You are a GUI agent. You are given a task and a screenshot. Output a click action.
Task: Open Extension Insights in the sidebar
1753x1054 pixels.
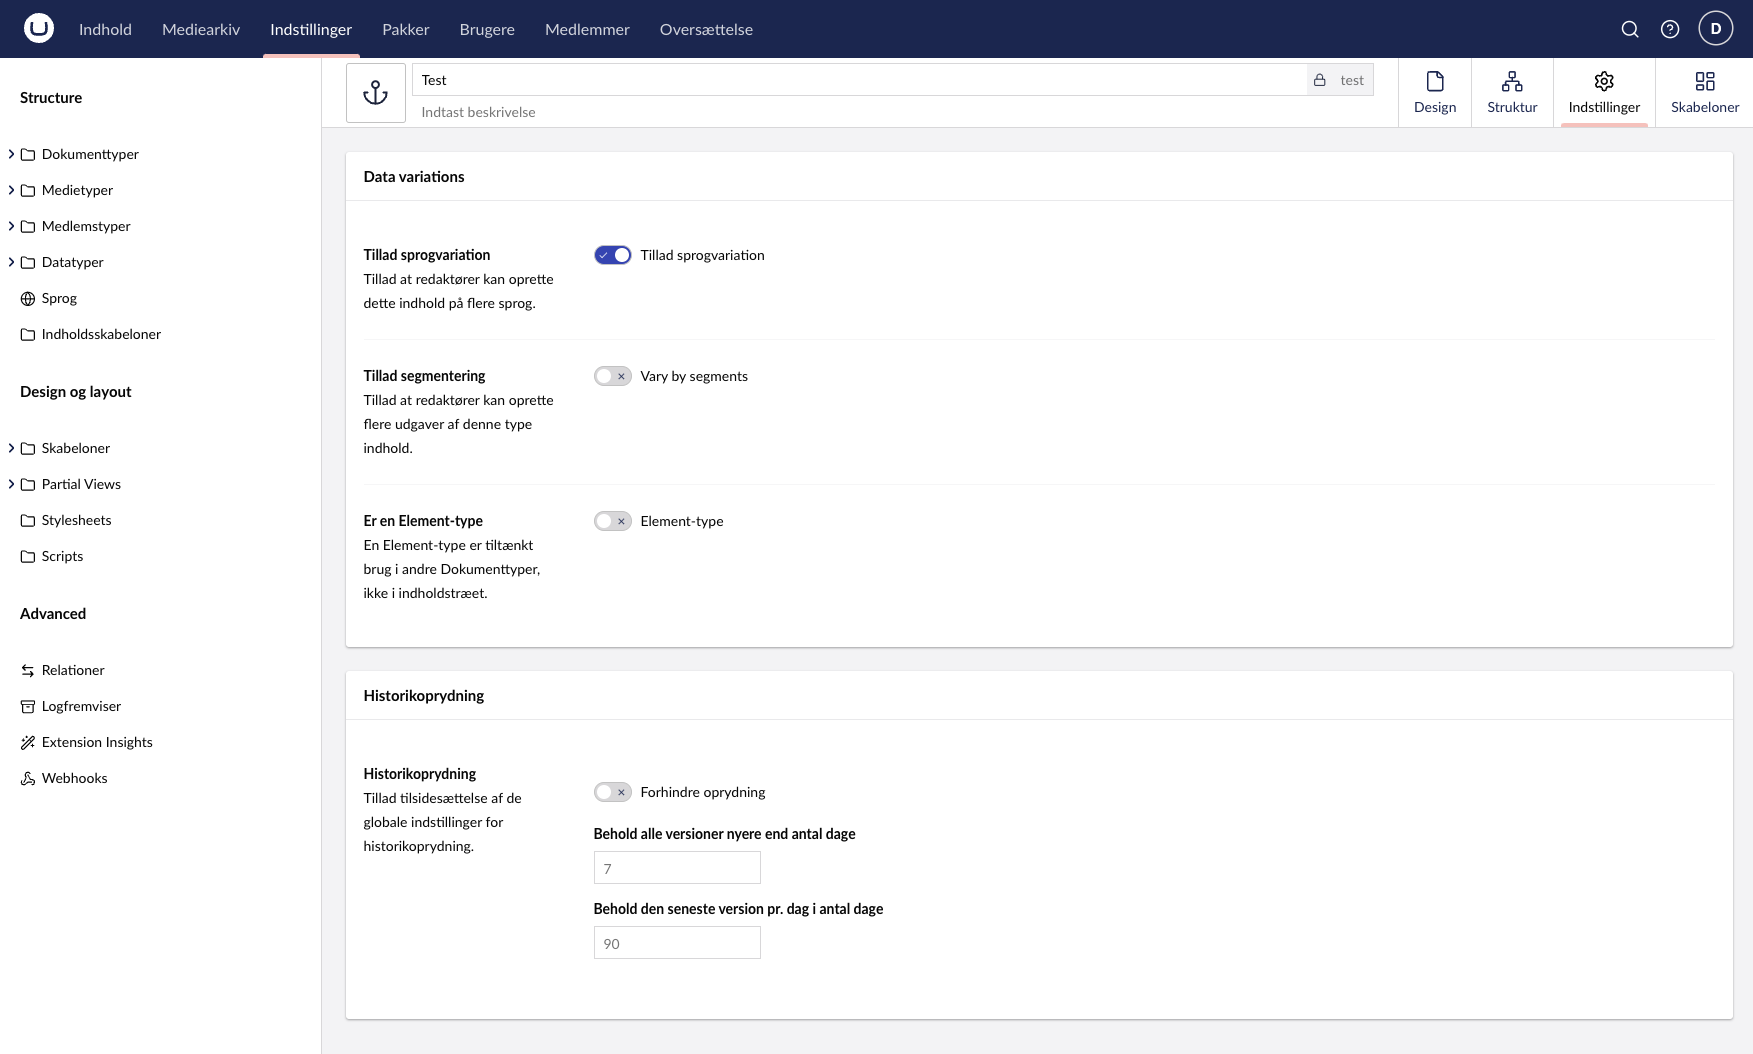click(x=96, y=742)
